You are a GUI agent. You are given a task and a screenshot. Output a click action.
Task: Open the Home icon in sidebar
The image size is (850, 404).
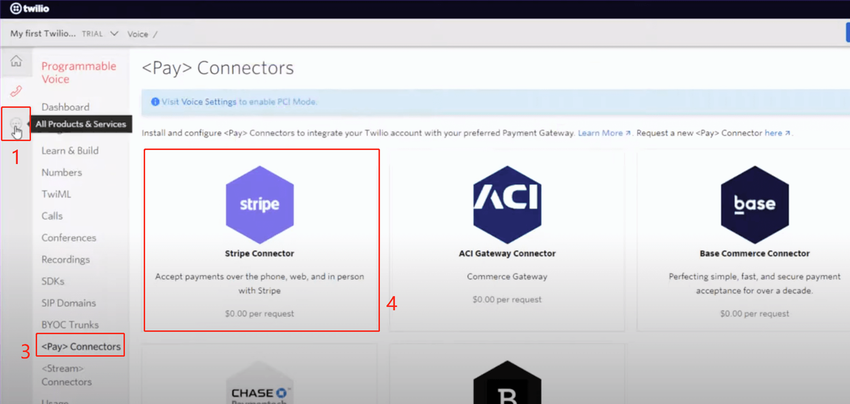16,61
